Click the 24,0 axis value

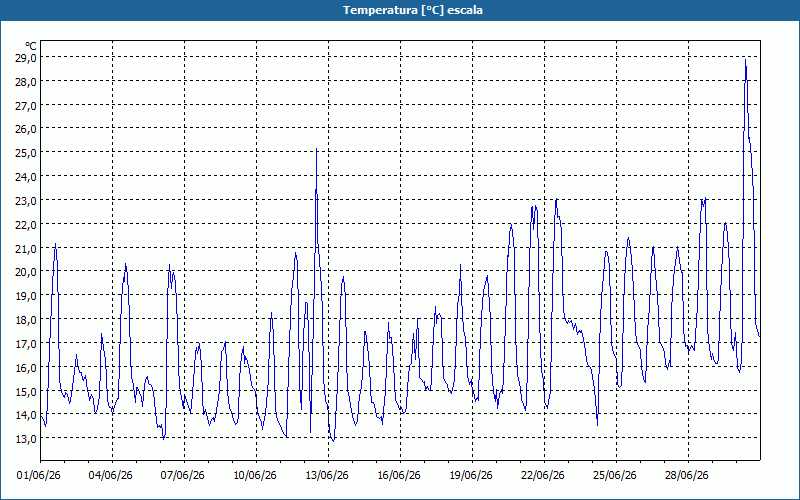tap(26, 177)
